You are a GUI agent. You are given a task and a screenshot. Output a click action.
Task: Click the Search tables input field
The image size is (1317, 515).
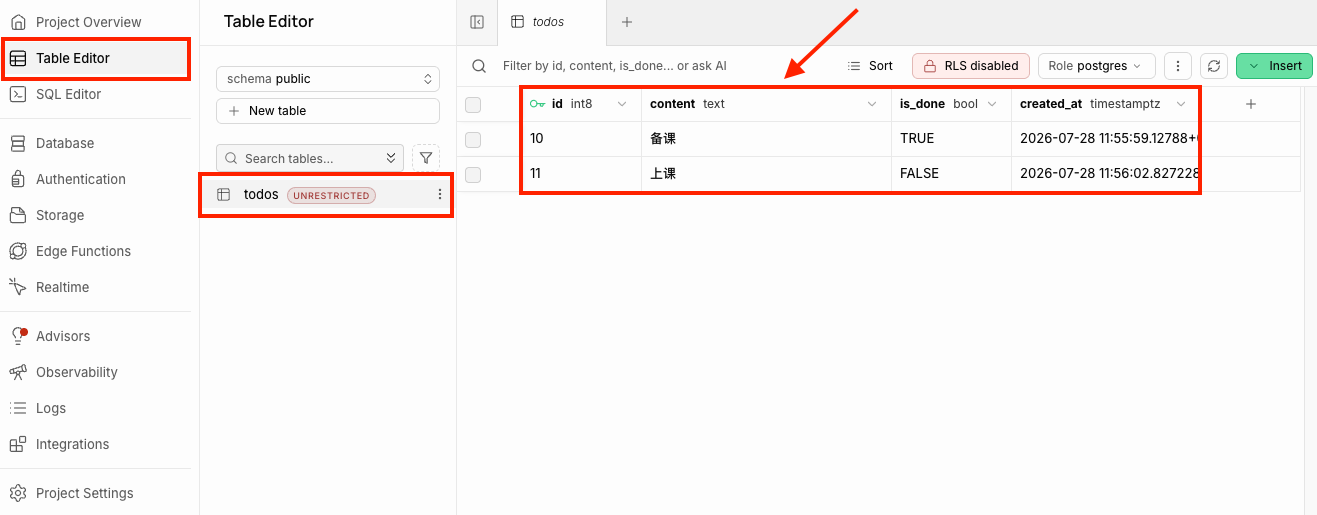coord(310,158)
